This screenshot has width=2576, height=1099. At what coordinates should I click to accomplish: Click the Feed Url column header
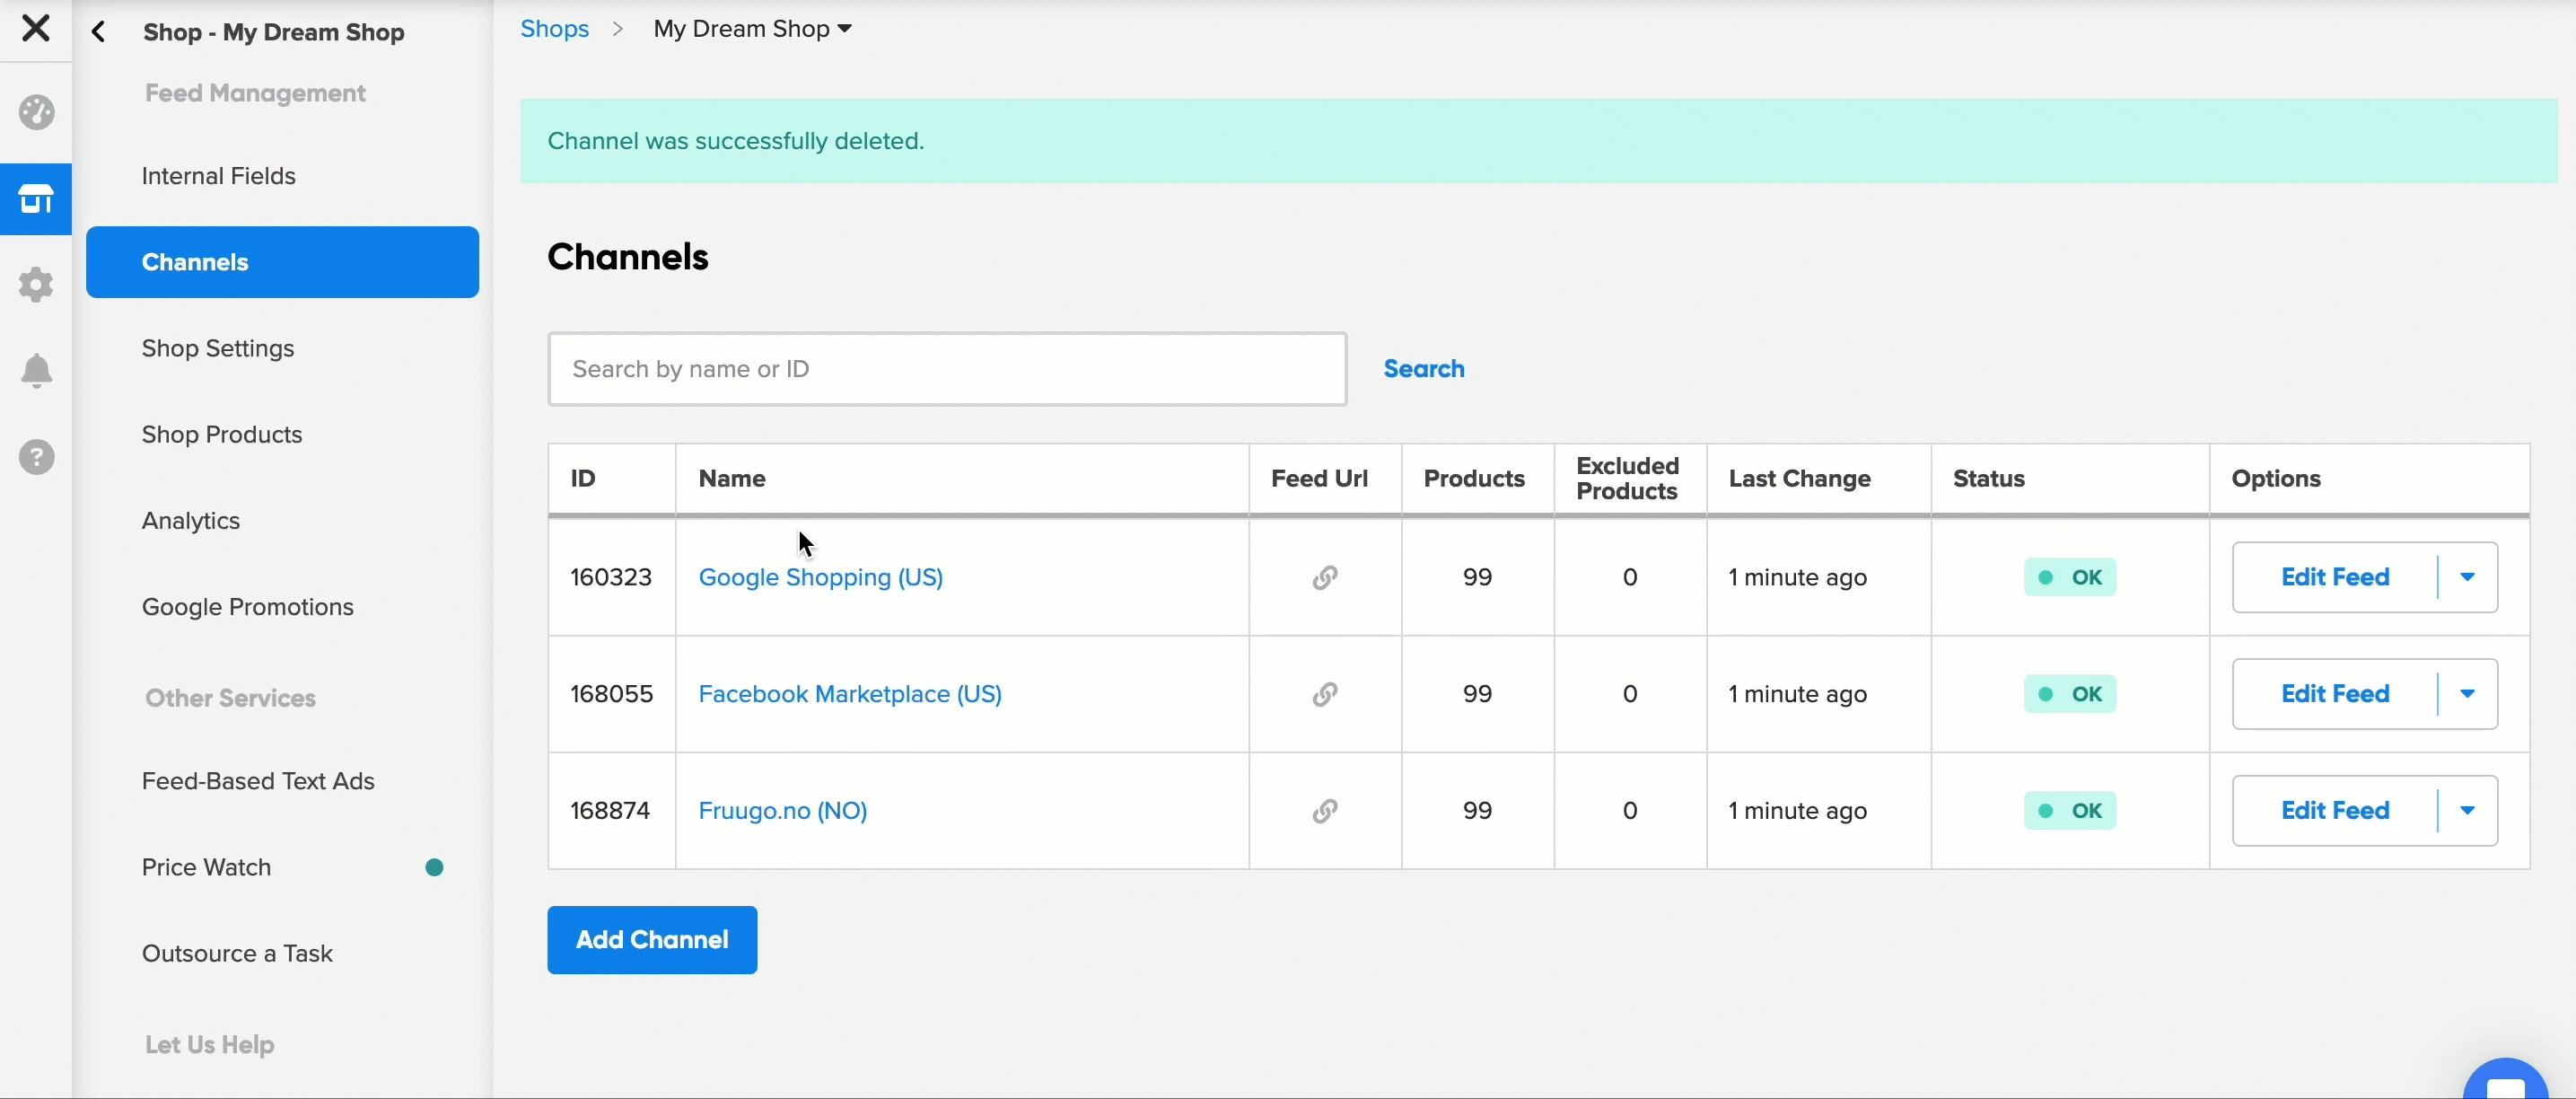tap(1319, 478)
